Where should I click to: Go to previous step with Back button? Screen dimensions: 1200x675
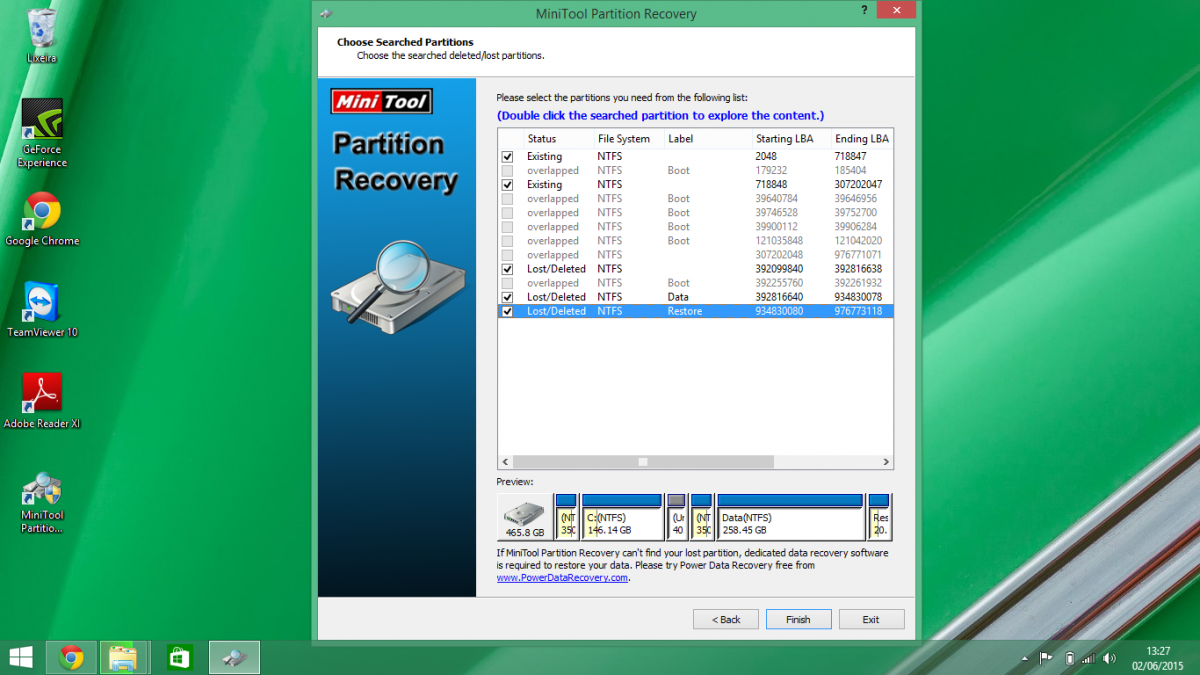point(726,619)
